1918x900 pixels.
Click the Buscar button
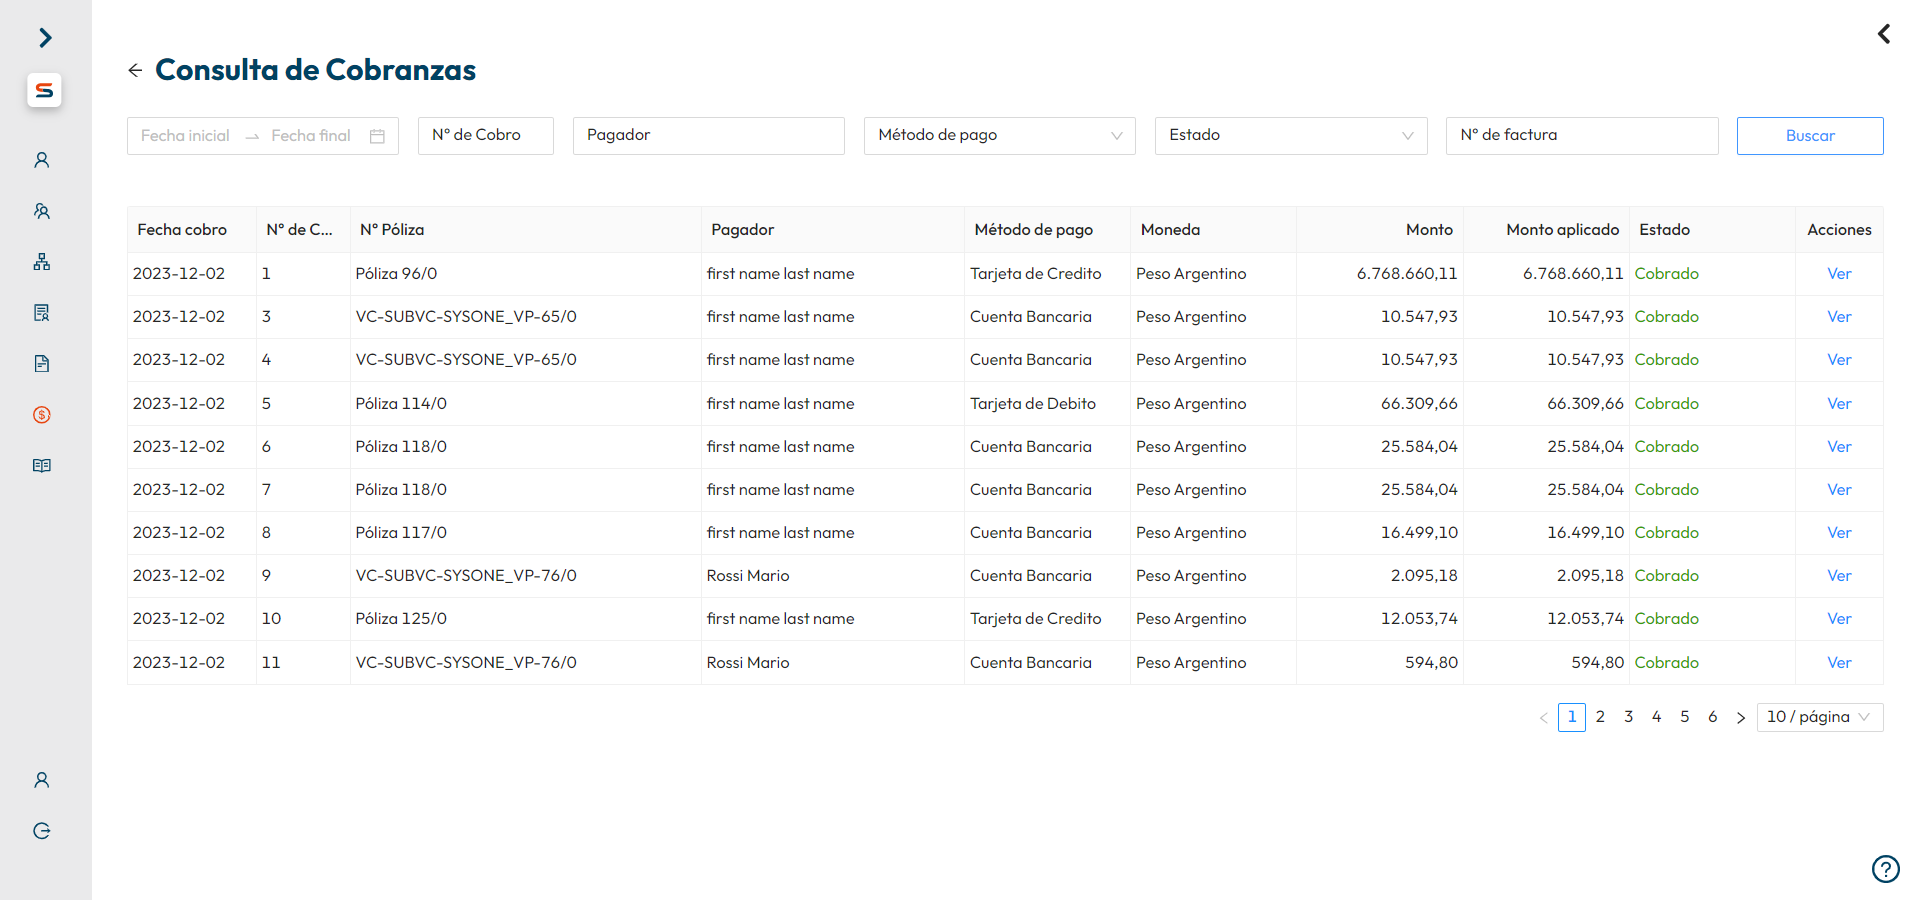coord(1809,136)
